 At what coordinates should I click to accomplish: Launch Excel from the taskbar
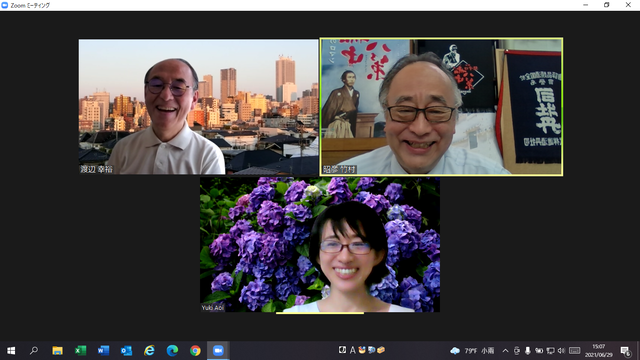point(80,351)
